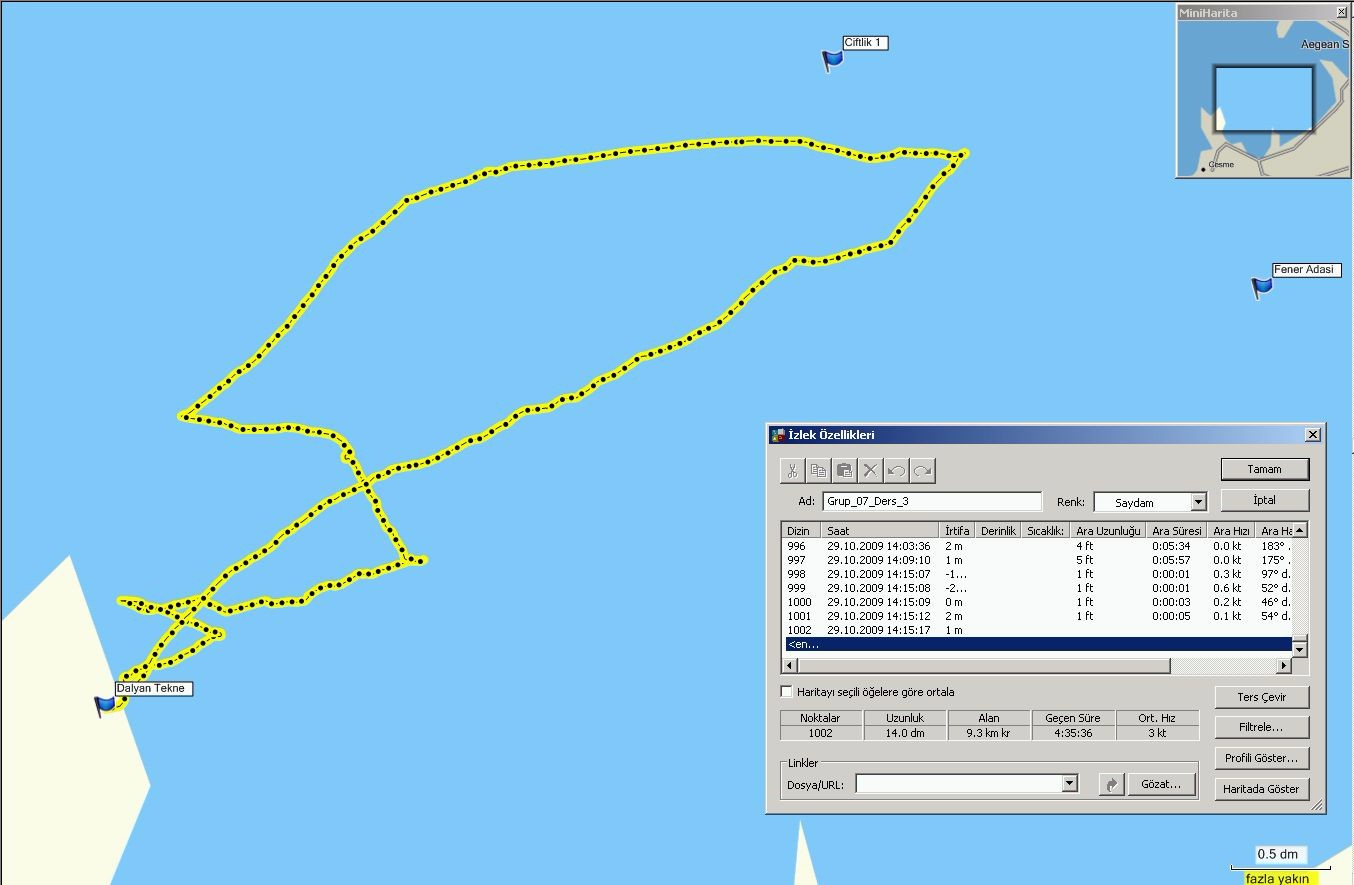The width and height of the screenshot is (1354, 885).
Task: Click the Ara Uzunluğu column header
Action: pos(1108,531)
